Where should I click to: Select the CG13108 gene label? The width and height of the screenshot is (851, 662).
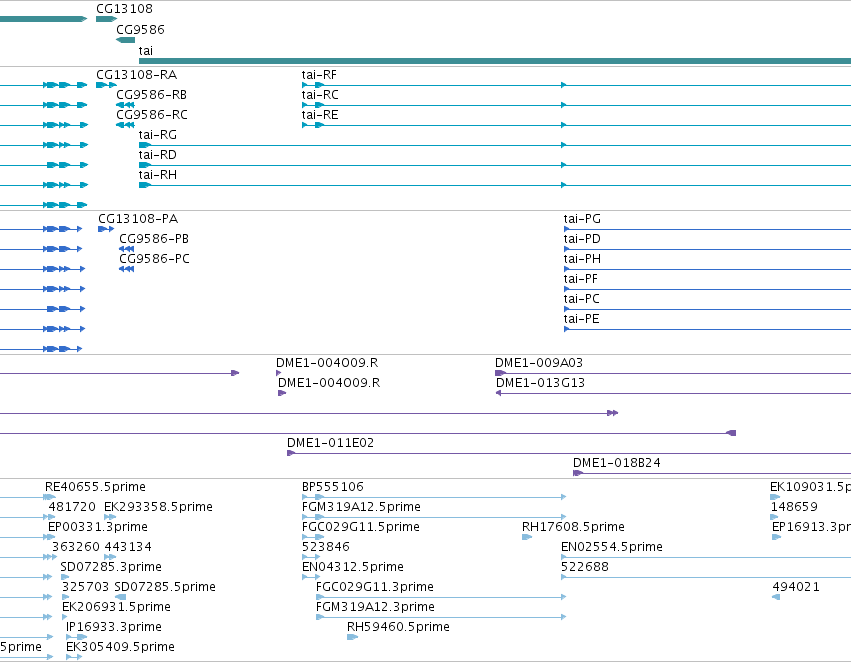click(x=124, y=9)
